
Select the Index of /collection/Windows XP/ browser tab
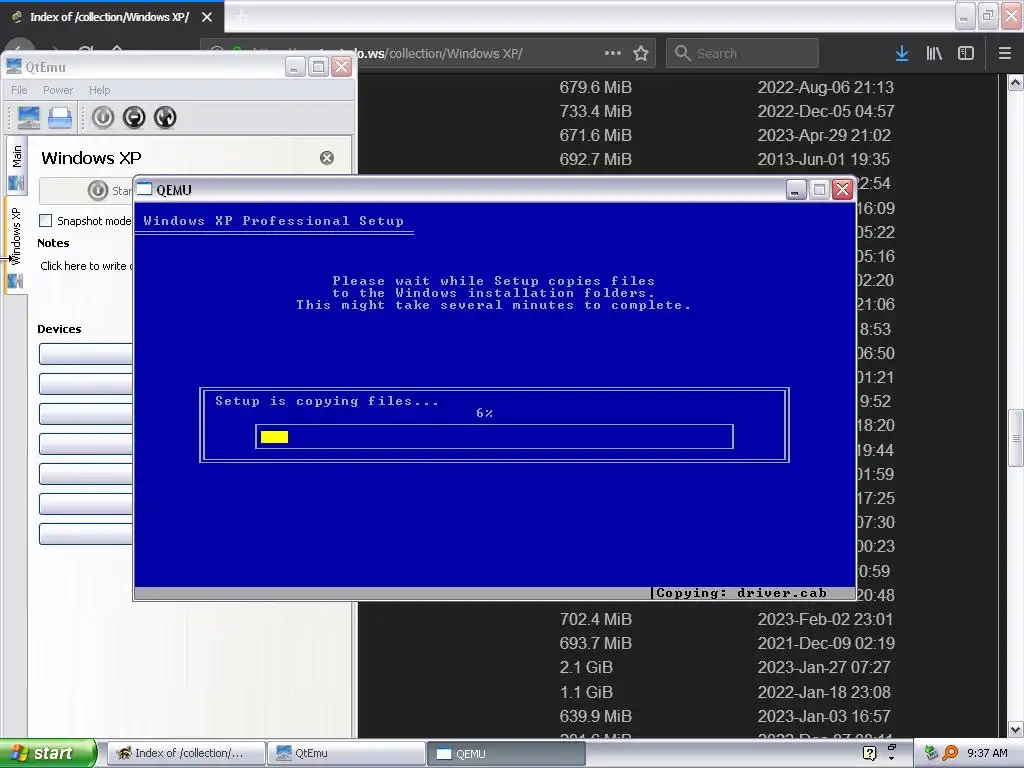112,17
